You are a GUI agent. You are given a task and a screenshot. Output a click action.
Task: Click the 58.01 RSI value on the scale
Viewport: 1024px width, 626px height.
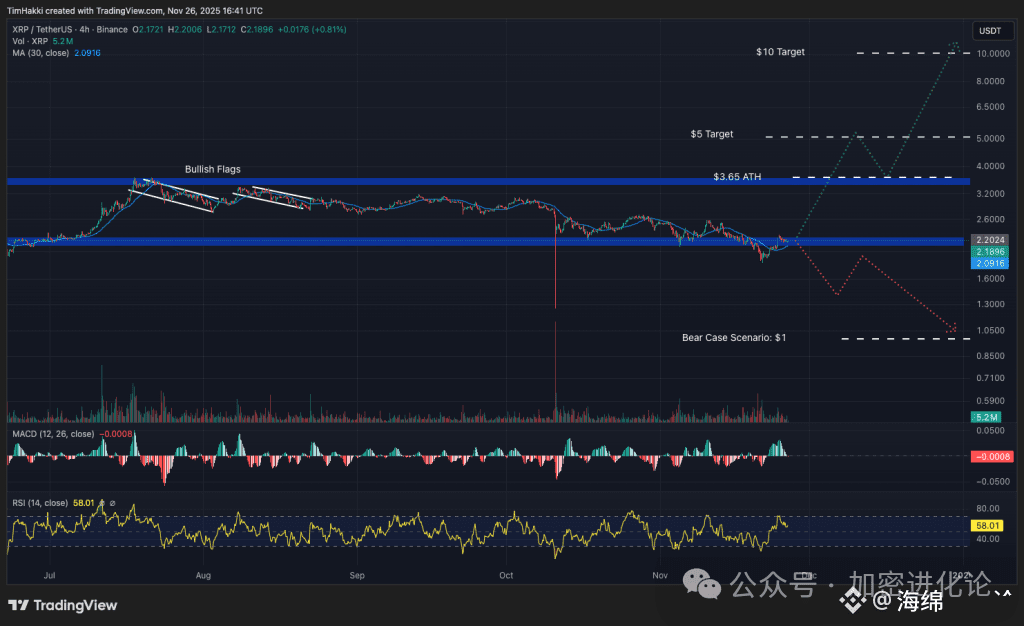(x=988, y=524)
